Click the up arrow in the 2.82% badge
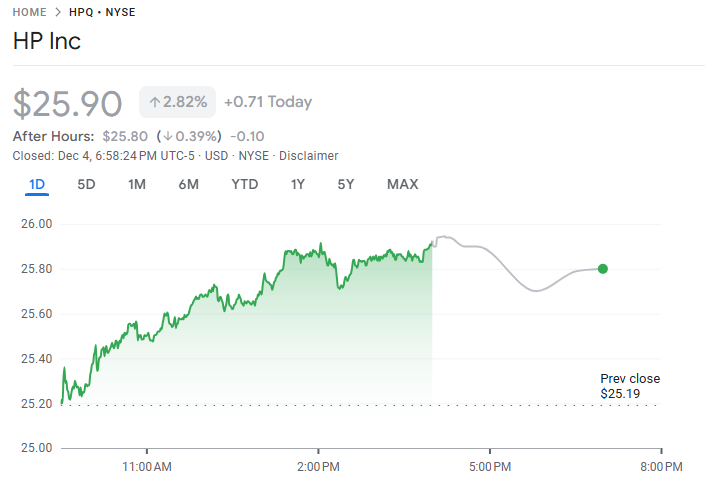The image size is (705, 486). (x=155, y=102)
